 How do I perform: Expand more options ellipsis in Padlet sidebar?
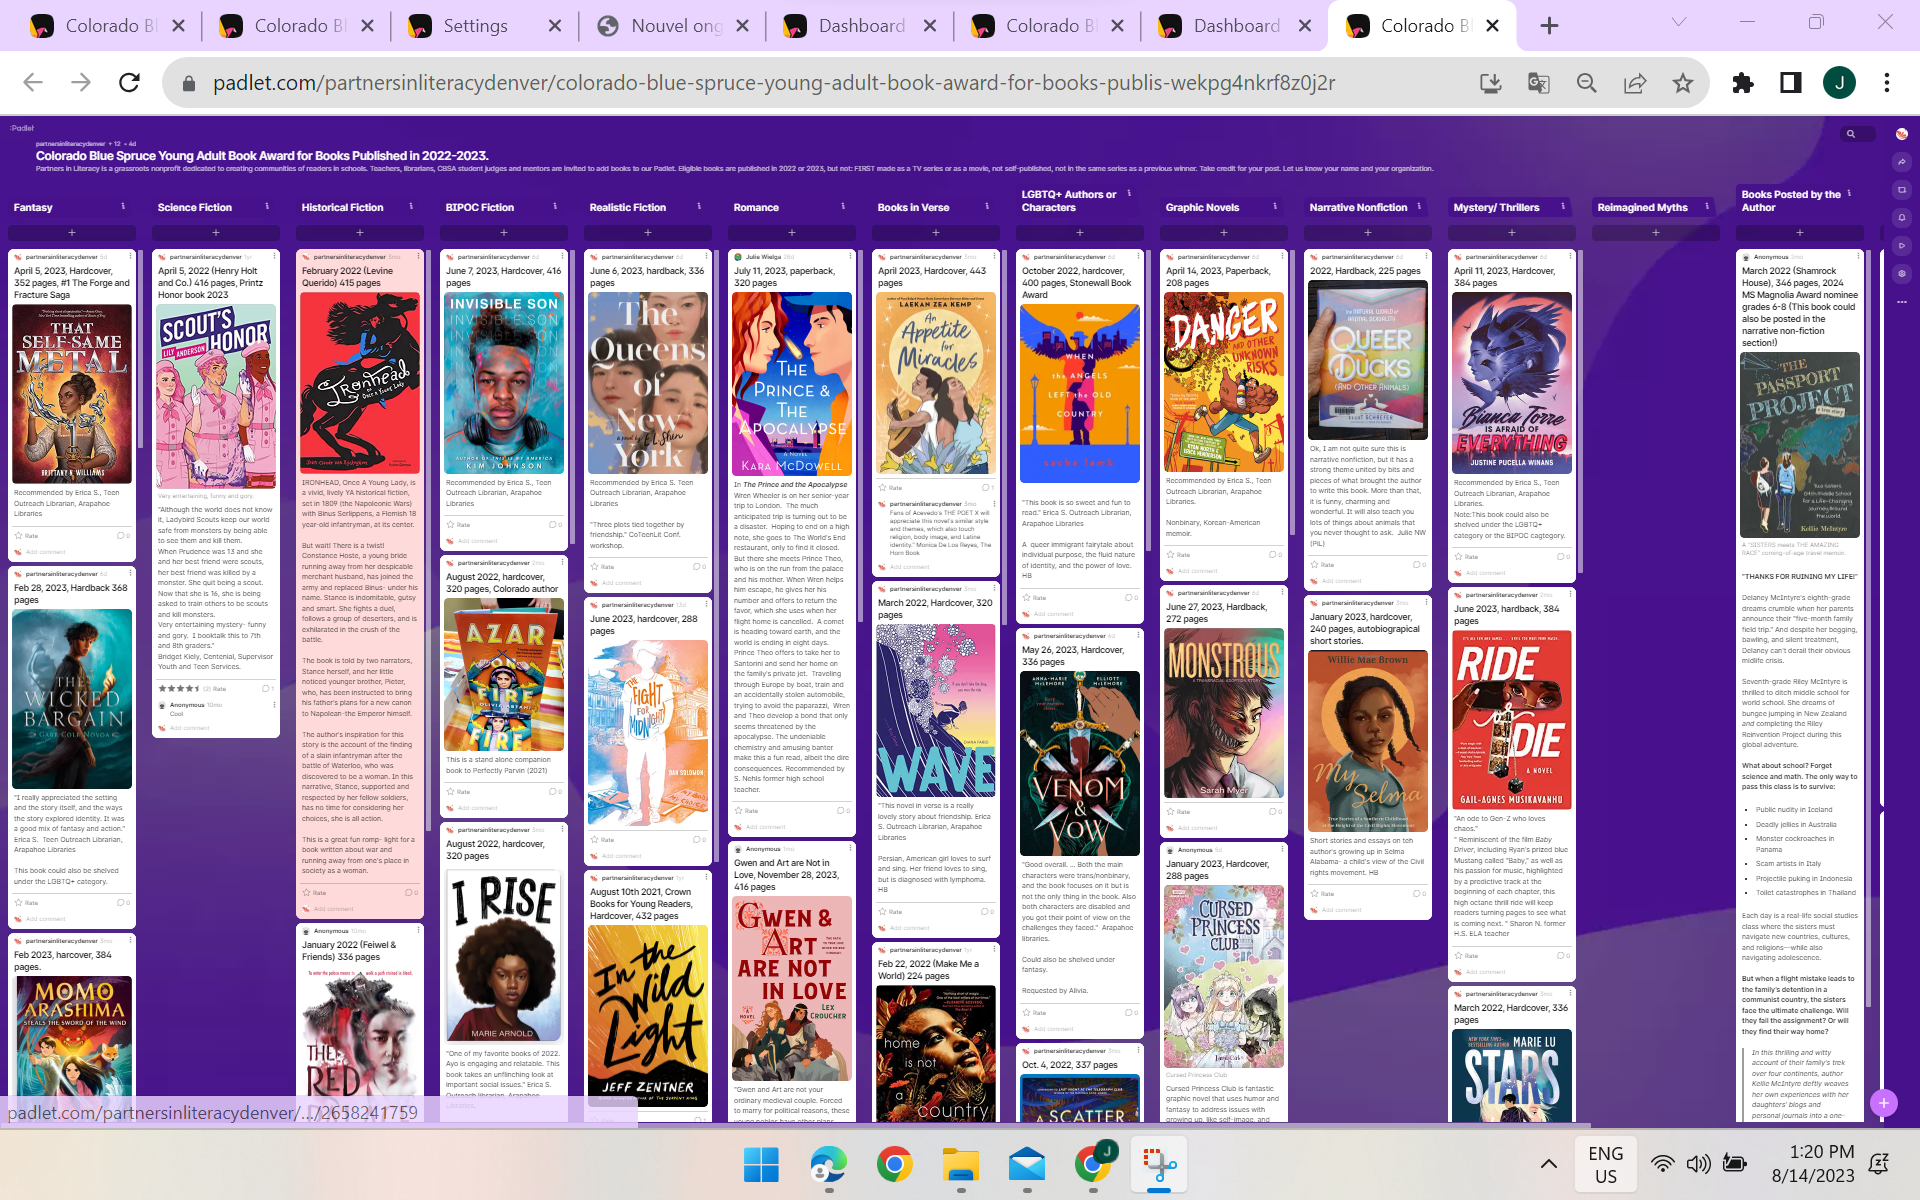pos(1901,301)
